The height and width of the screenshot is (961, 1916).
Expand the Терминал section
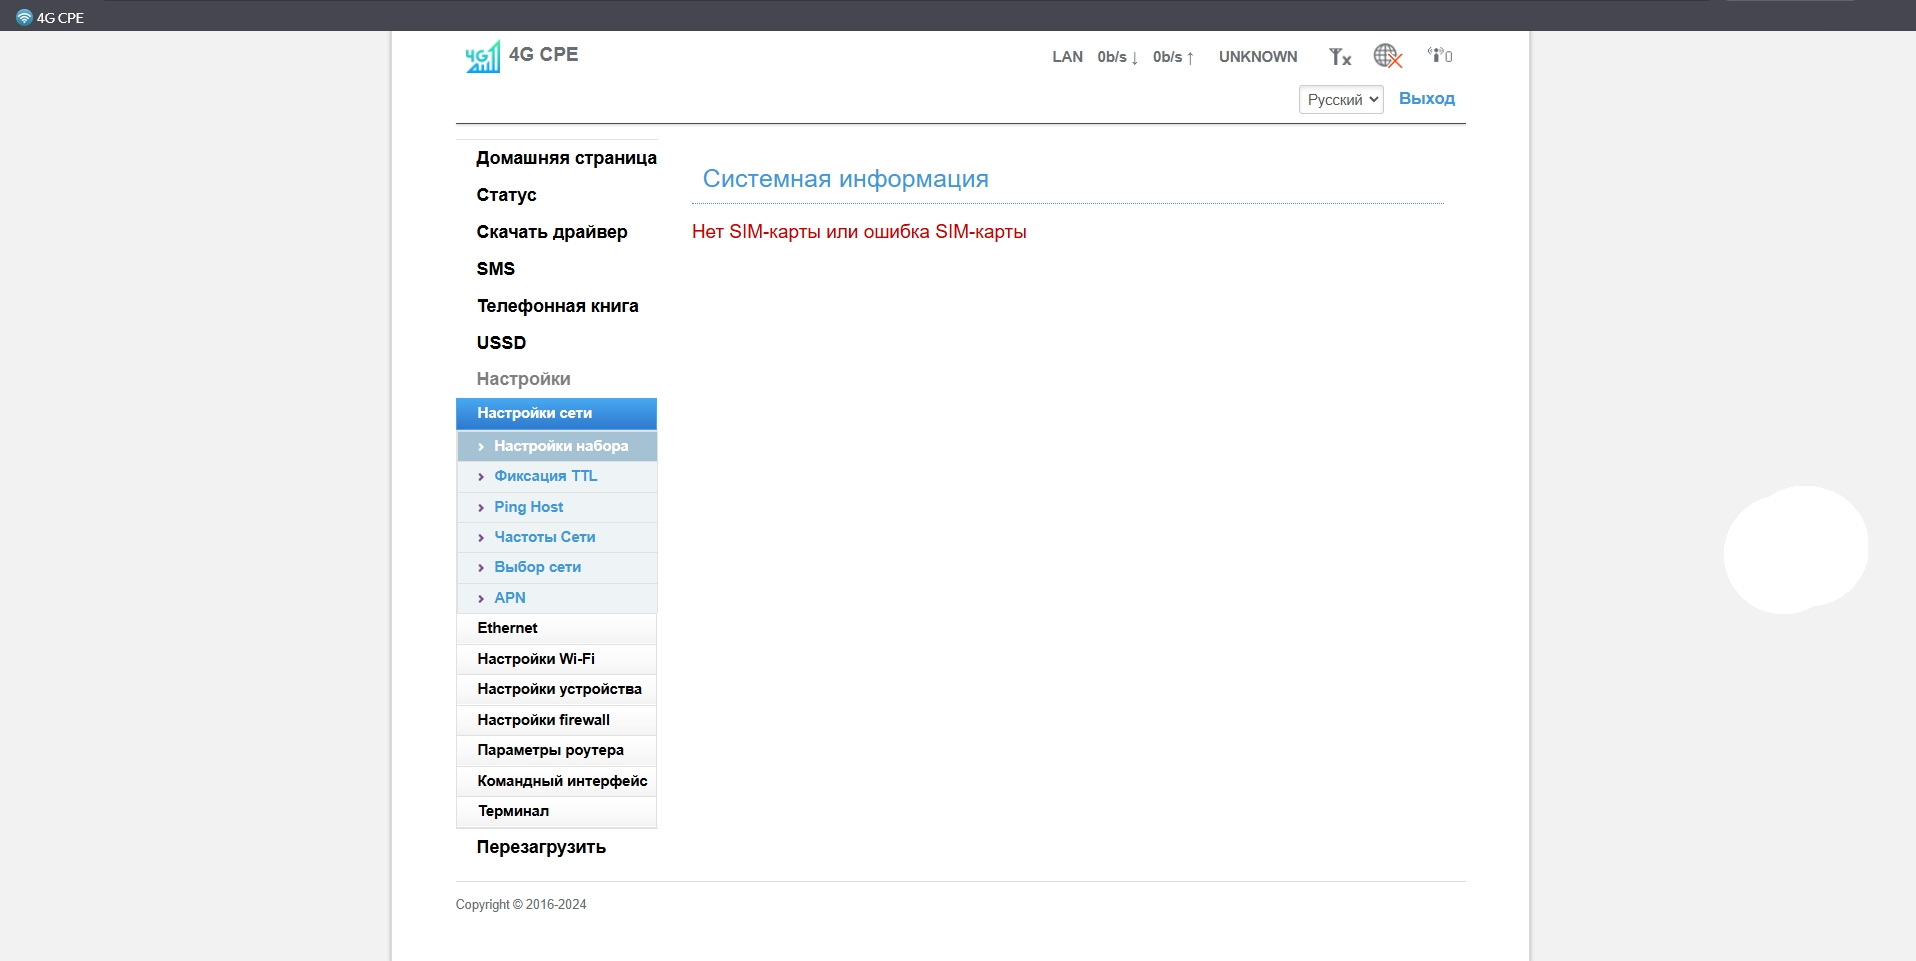pos(556,811)
